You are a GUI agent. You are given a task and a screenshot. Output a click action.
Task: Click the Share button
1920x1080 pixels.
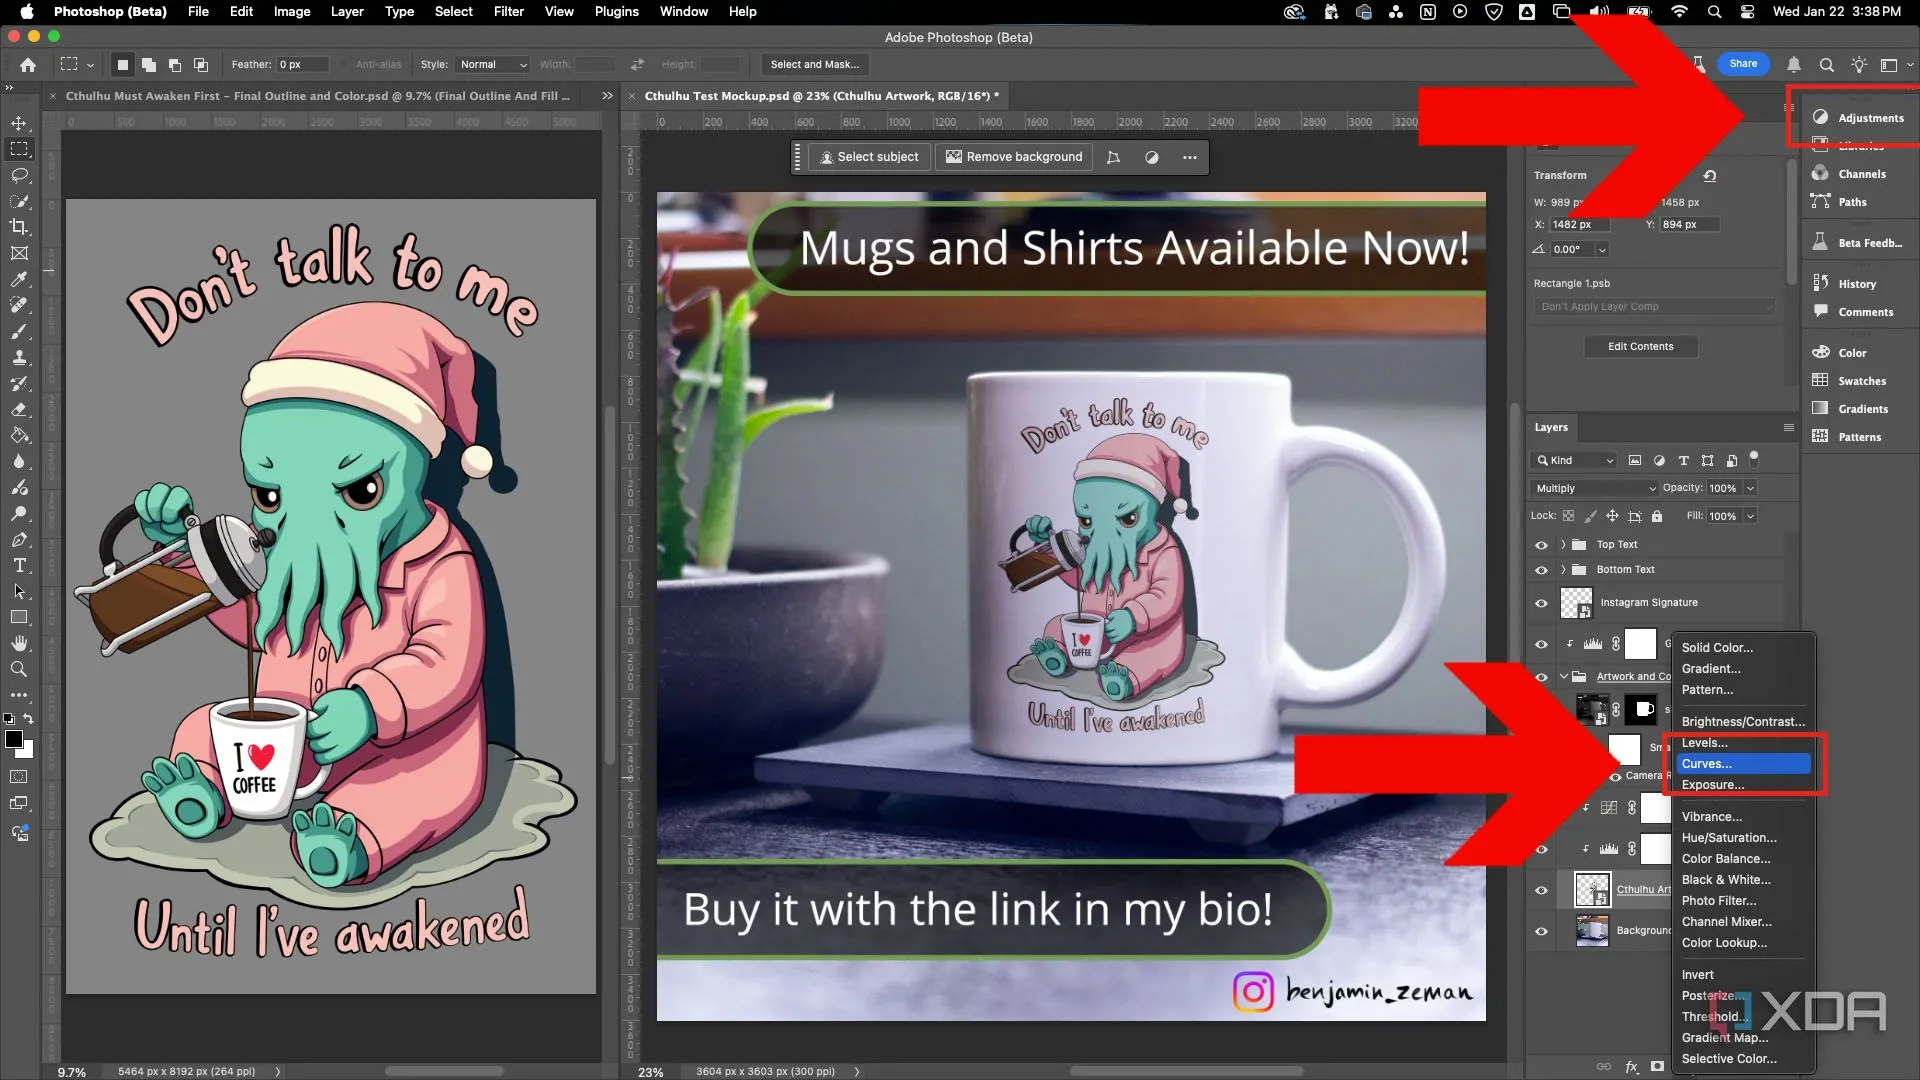tap(1743, 64)
